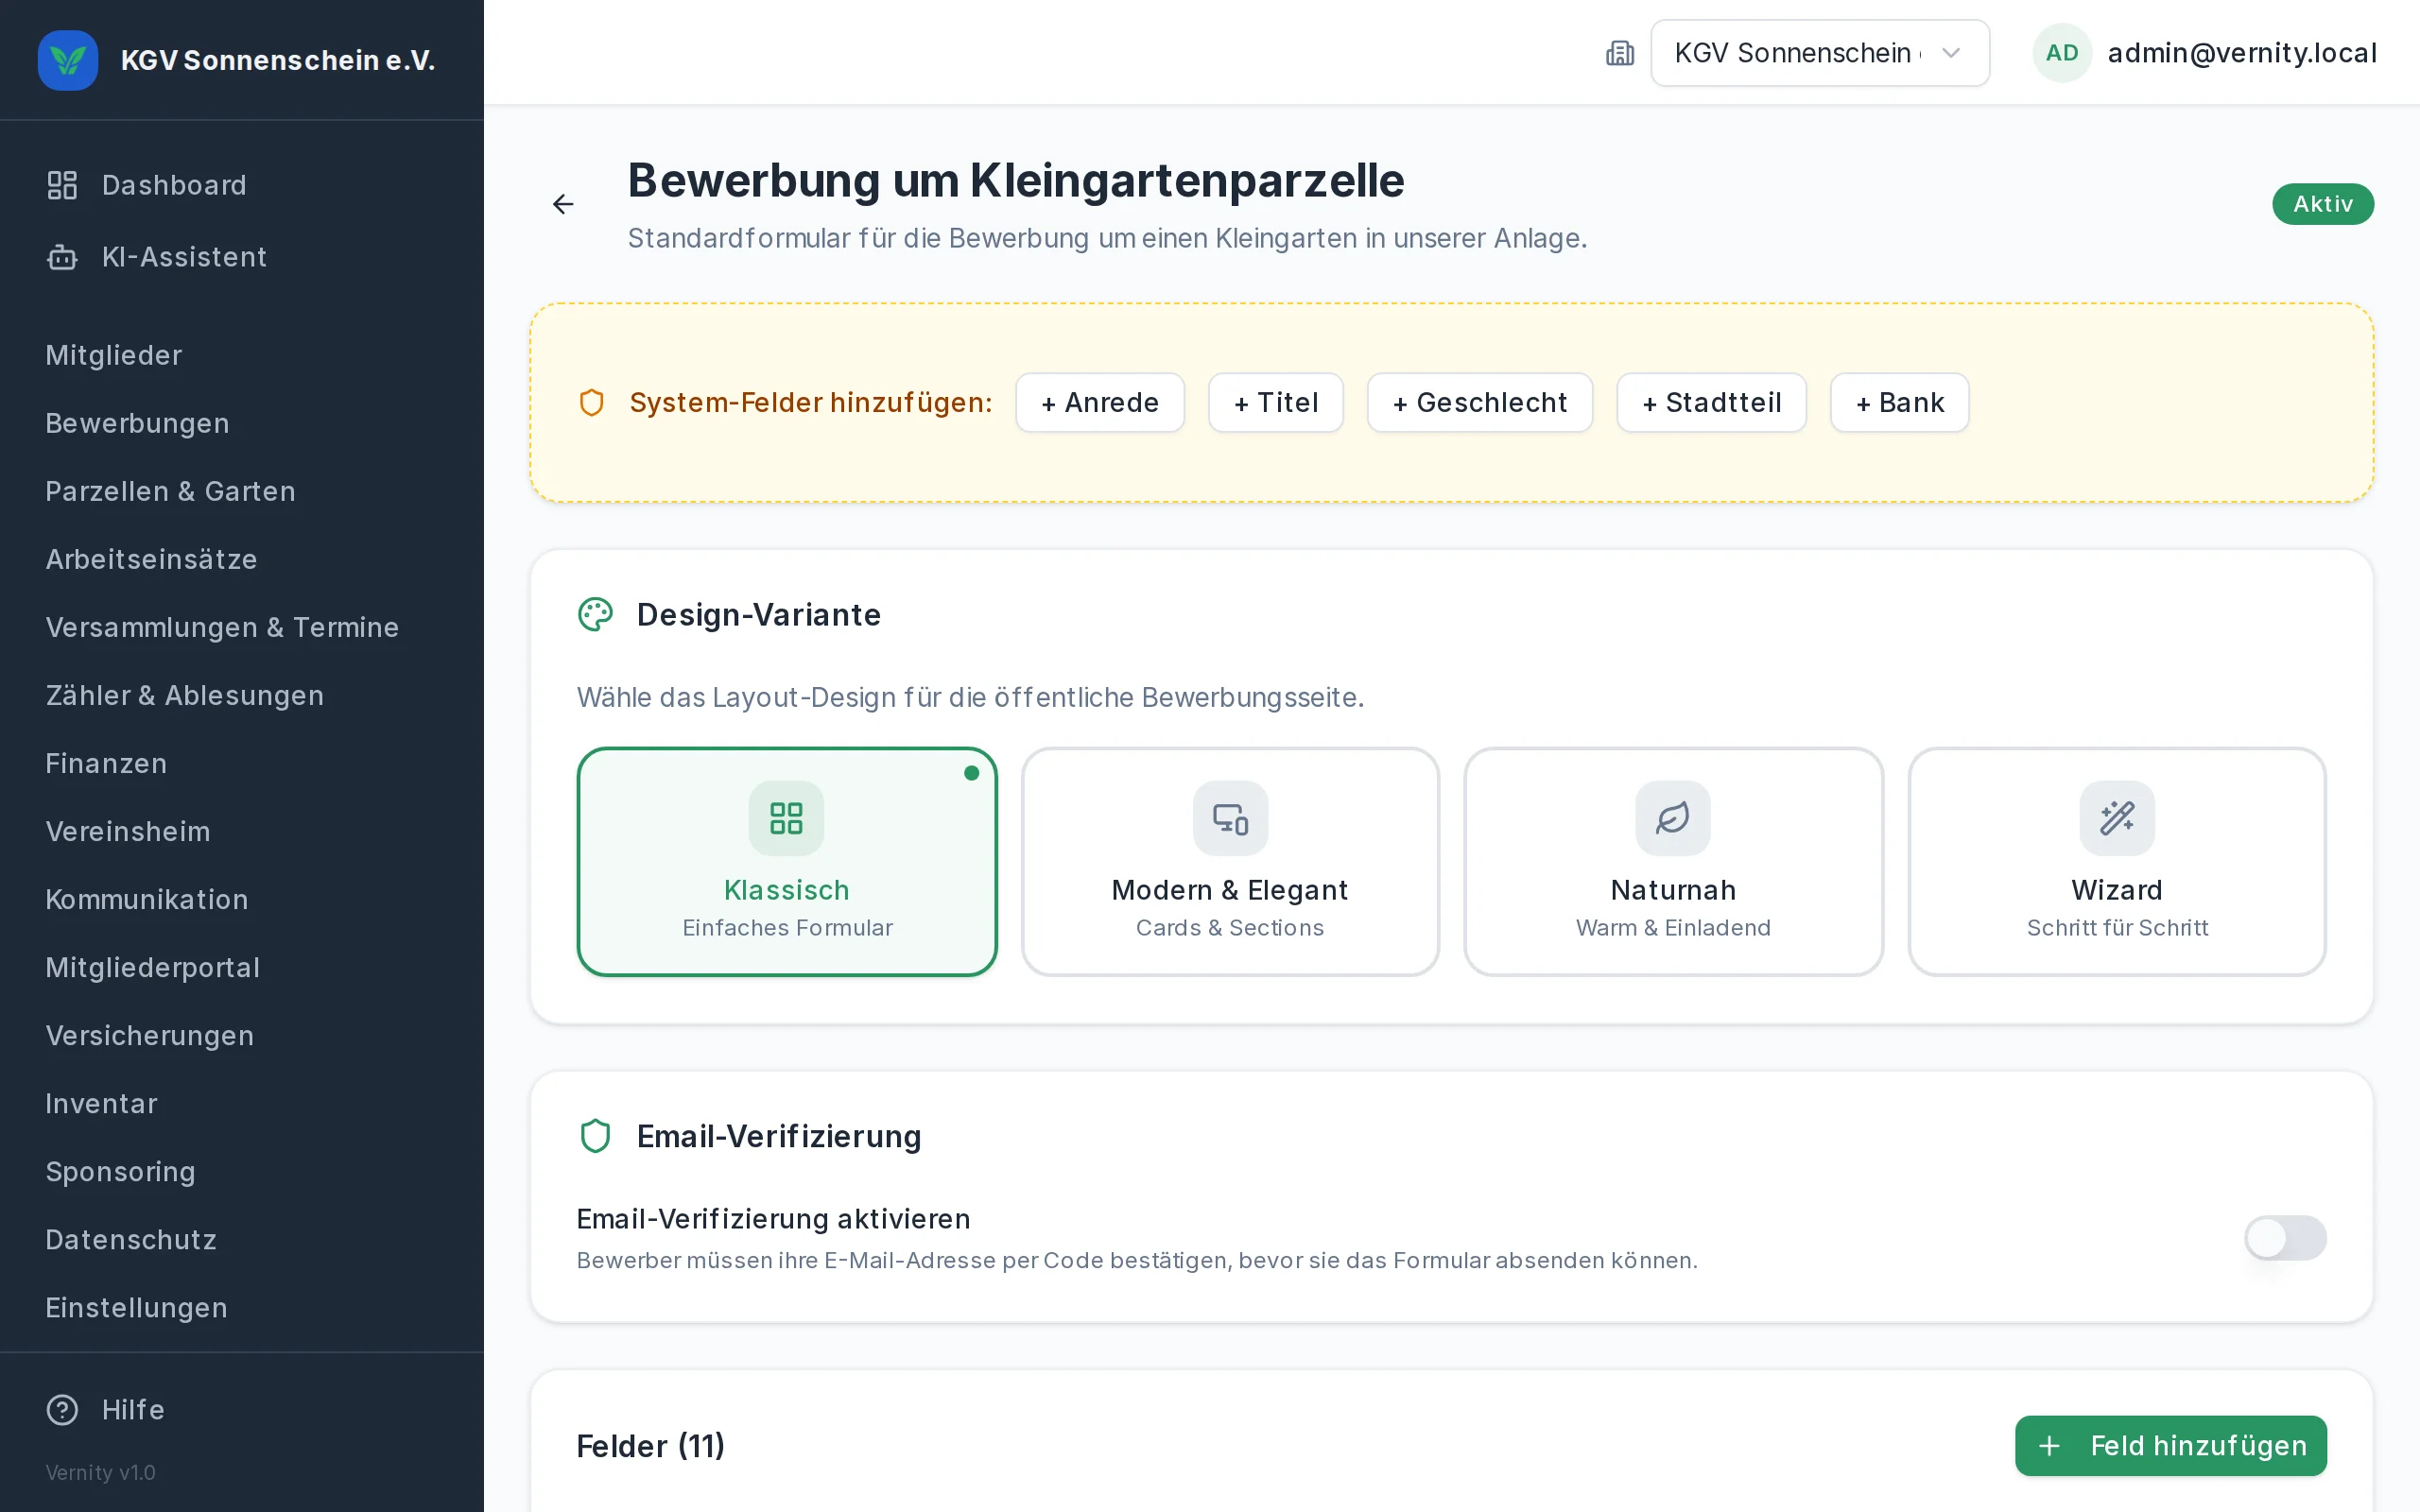Click the Vernity leaf logo icon
The width and height of the screenshot is (2420, 1512).
click(68, 60)
